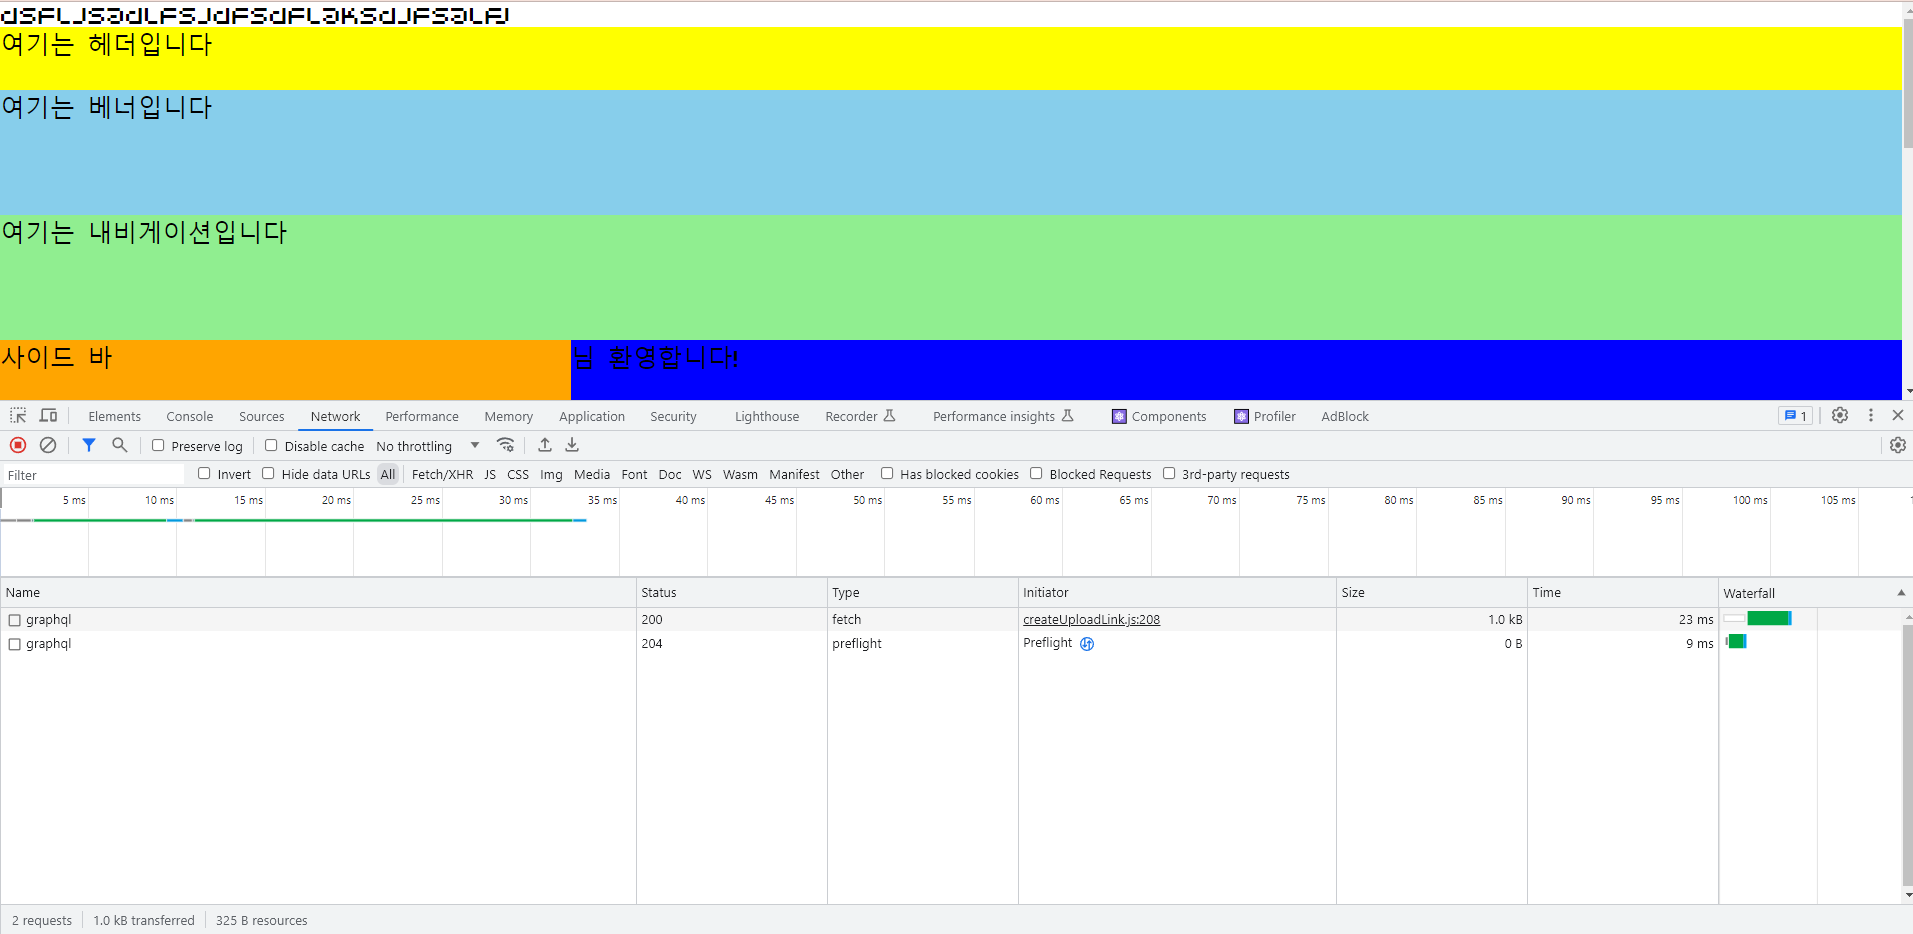Filter requests by CSS type
This screenshot has width=1913, height=934.
518,475
